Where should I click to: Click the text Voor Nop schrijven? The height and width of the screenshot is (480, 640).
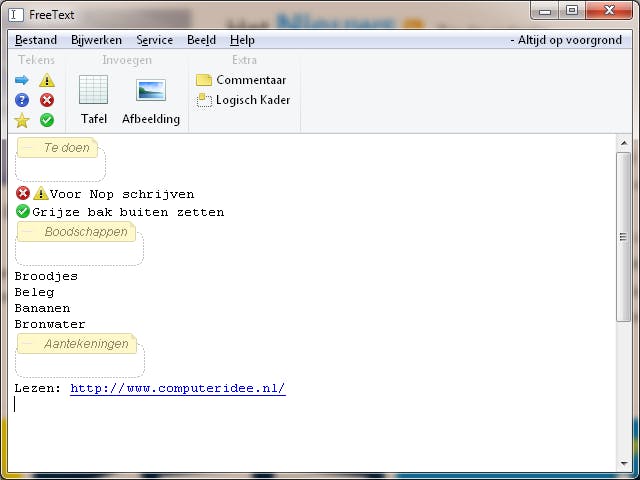click(122, 194)
